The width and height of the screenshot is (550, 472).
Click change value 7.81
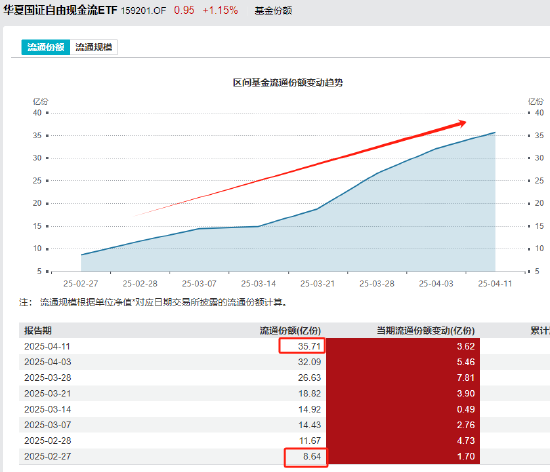pos(466,378)
